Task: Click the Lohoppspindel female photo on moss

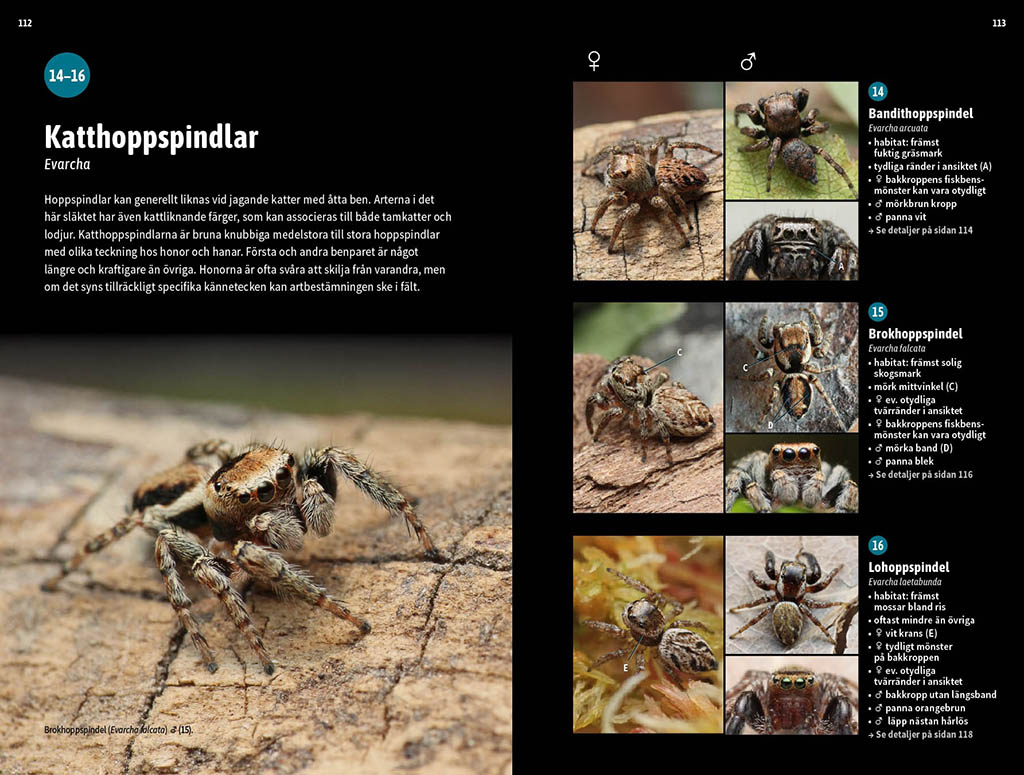Action: [648, 635]
